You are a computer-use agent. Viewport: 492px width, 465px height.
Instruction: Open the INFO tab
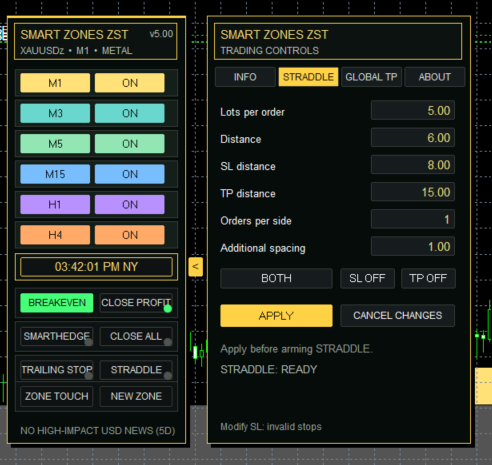245,77
